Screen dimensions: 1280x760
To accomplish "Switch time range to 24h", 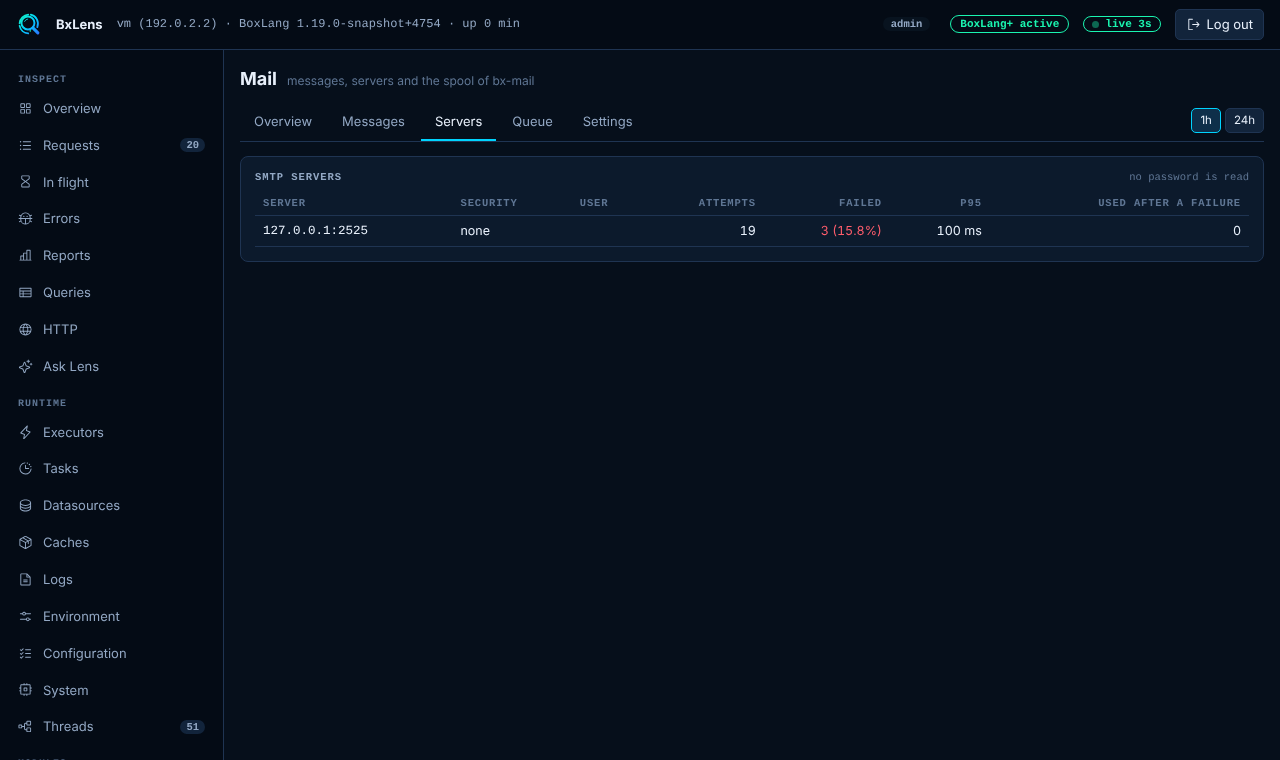I will coord(1244,120).
